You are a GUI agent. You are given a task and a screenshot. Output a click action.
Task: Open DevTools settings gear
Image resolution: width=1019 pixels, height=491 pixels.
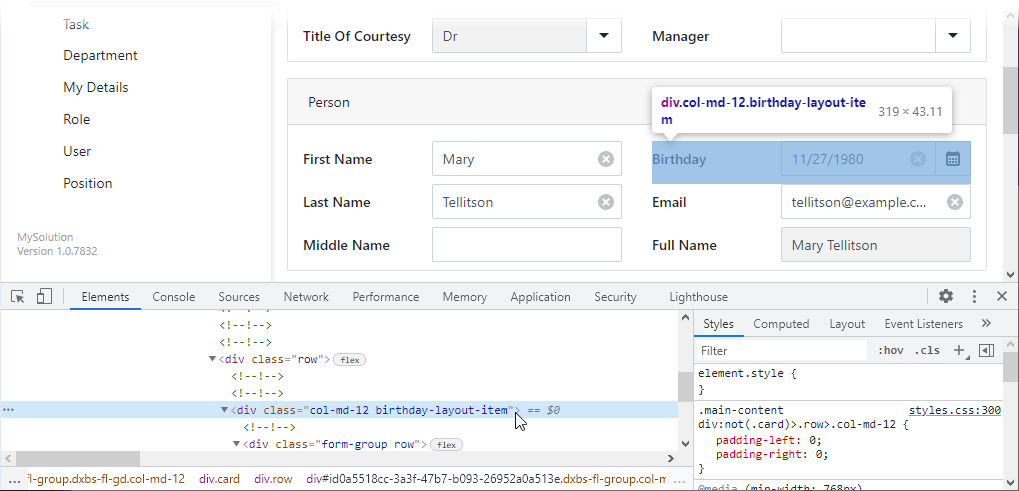pyautogui.click(x=946, y=296)
